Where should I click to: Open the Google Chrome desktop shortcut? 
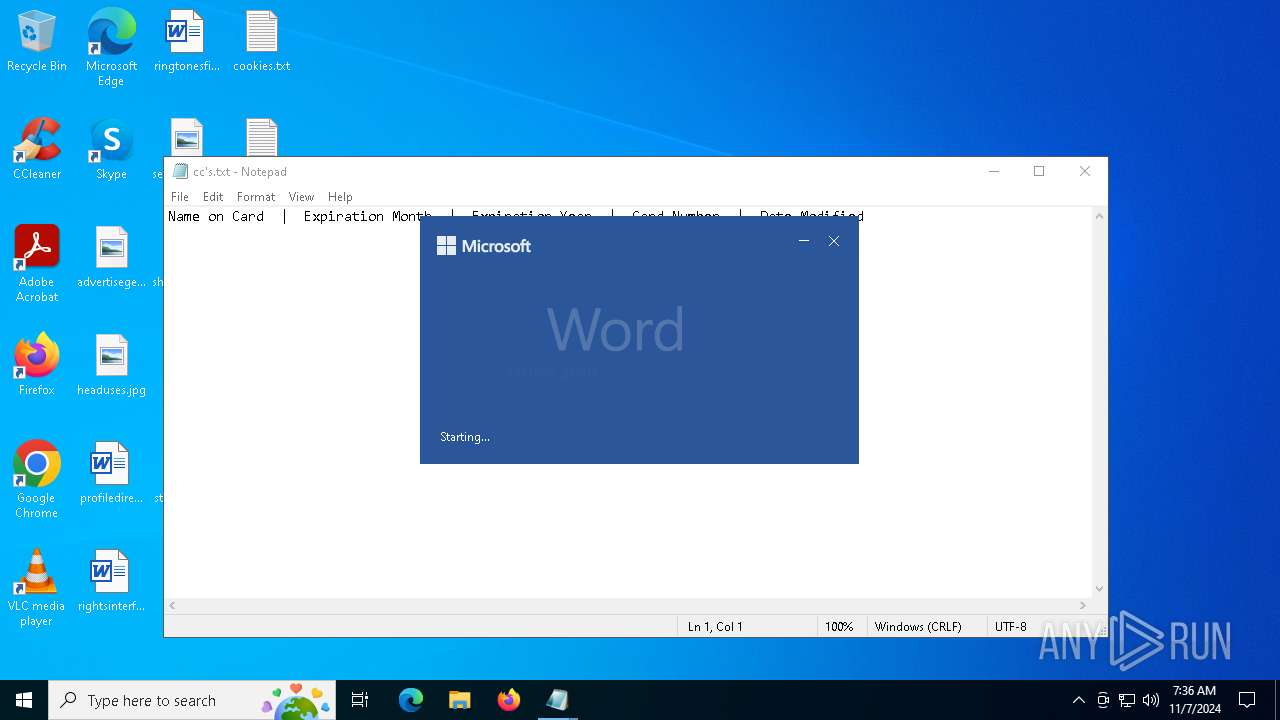point(37,480)
